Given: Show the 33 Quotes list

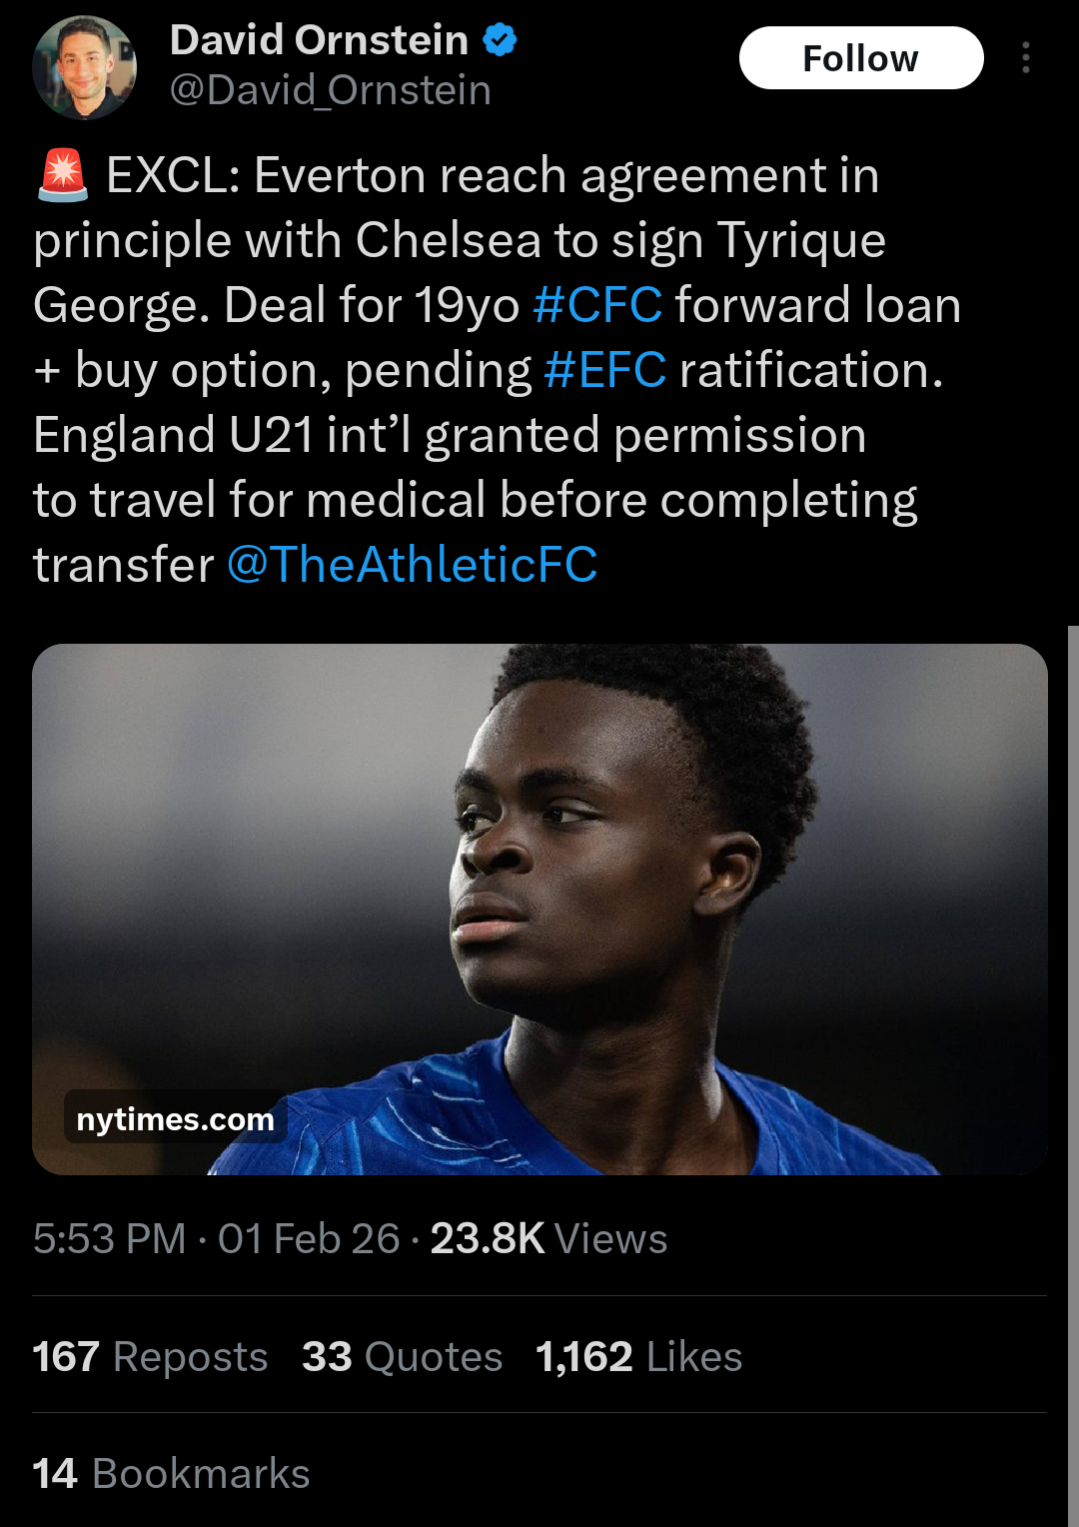Looking at the screenshot, I should pos(402,1357).
